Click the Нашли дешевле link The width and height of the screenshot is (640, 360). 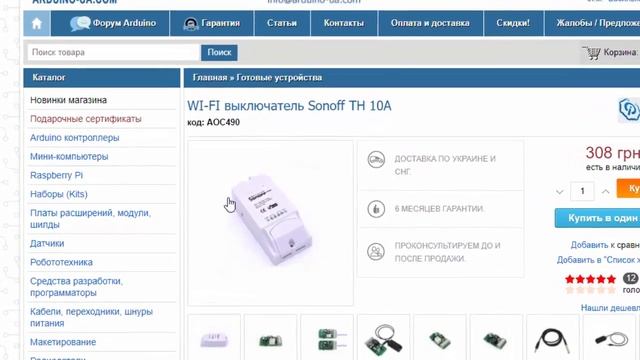click(x=610, y=308)
